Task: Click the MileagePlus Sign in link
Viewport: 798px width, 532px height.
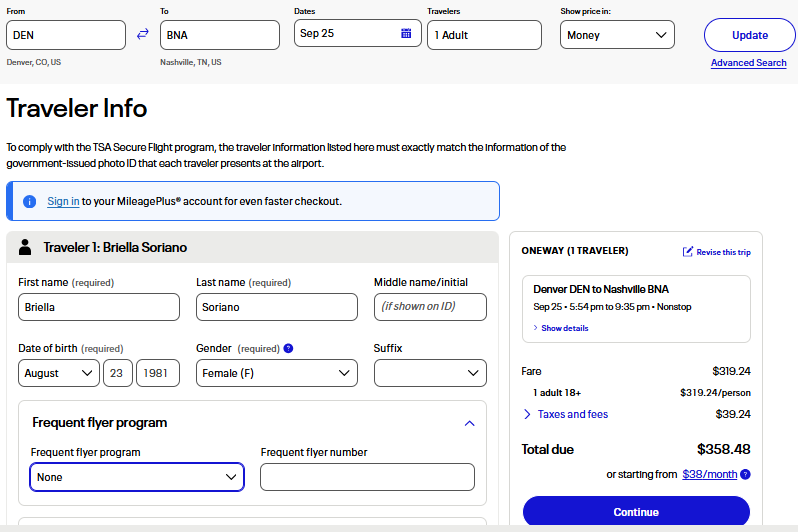Action: tap(63, 201)
